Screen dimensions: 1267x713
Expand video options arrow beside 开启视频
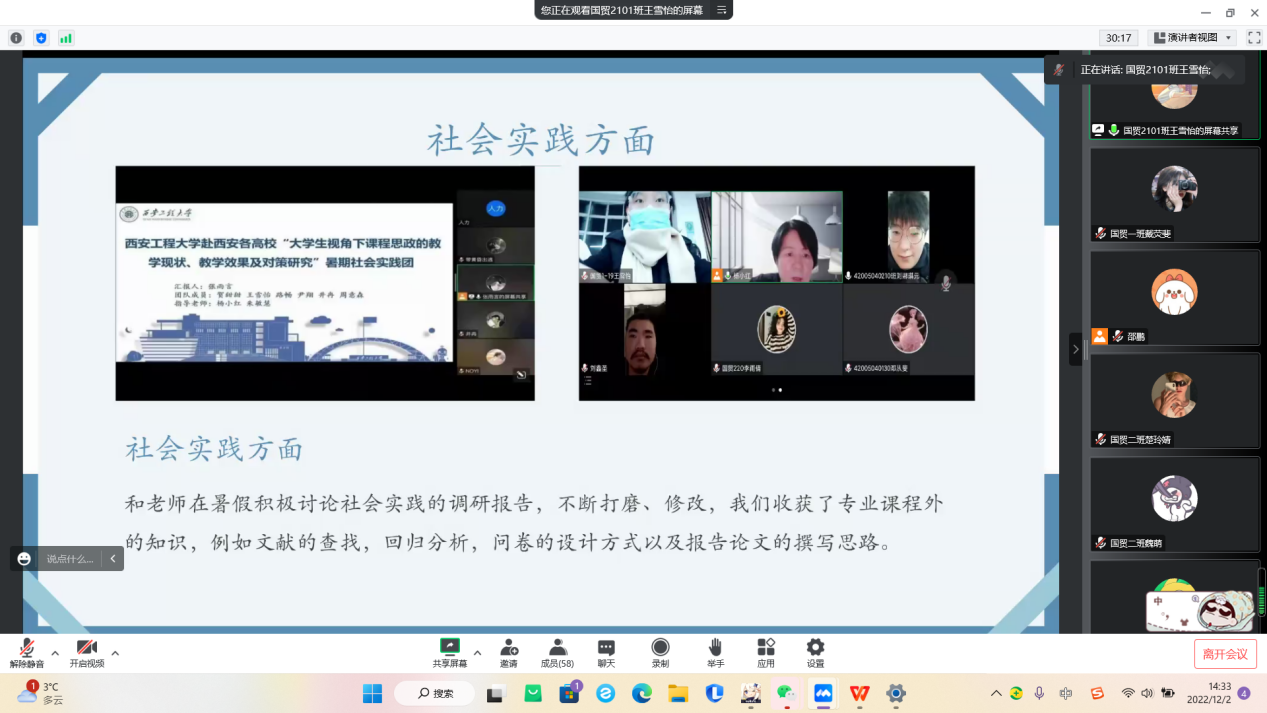[115, 653]
